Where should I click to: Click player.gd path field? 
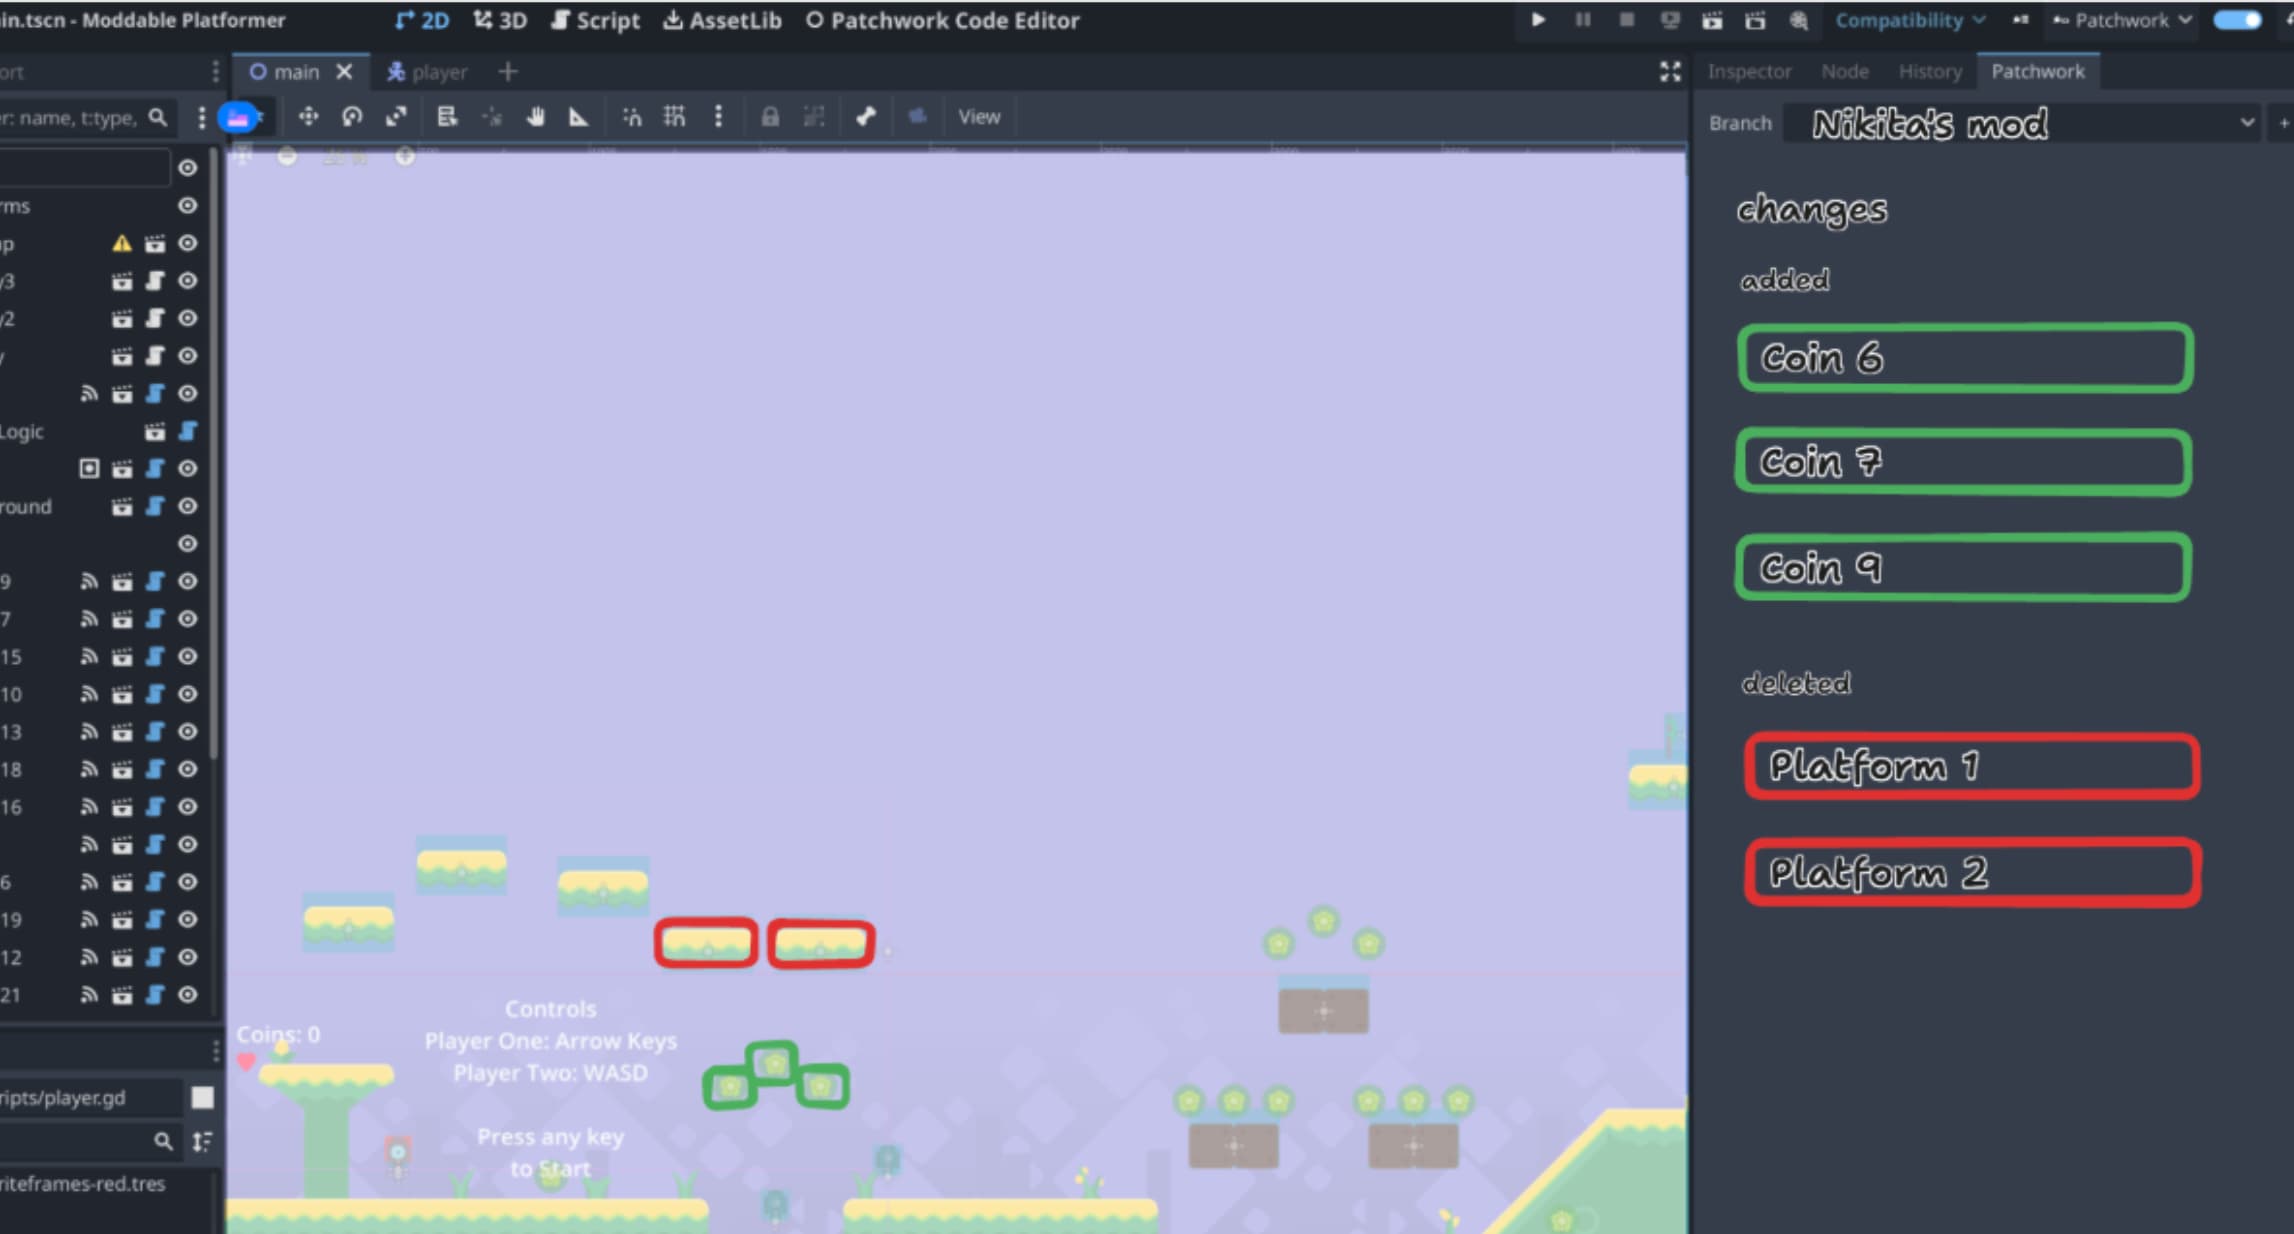pyautogui.click(x=91, y=1097)
